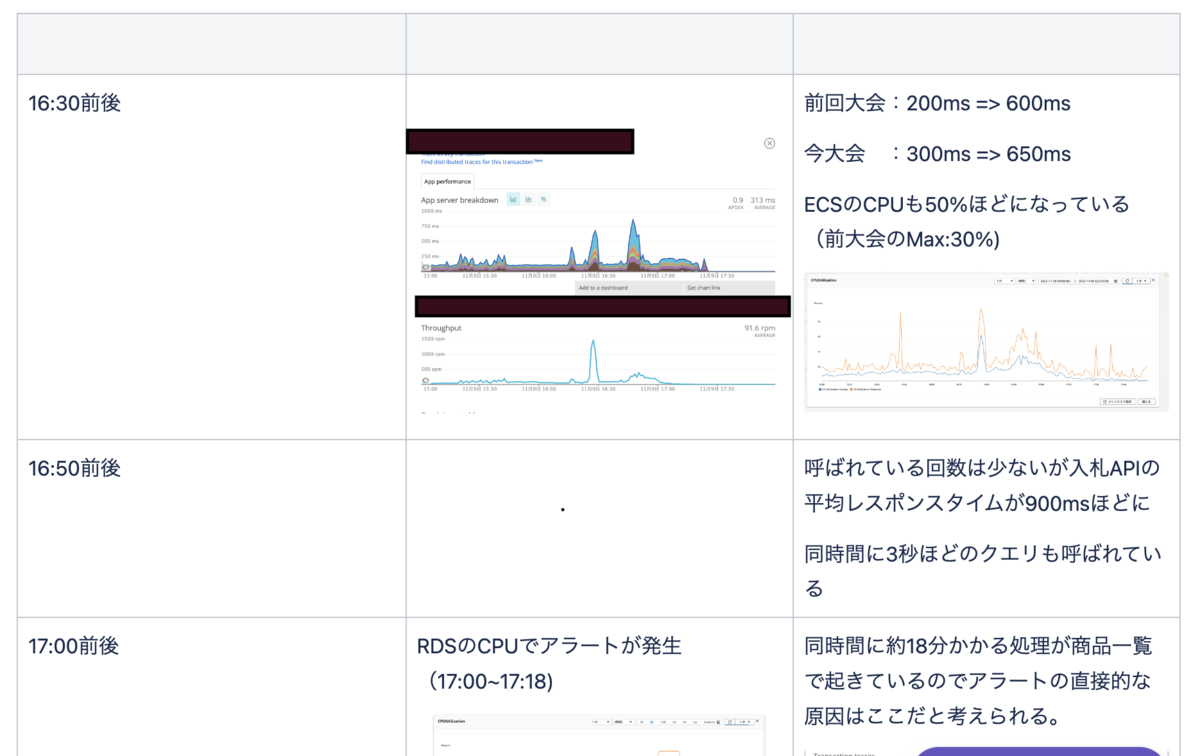The height and width of the screenshot is (756, 1200).
Task: Click the '16:30前後' time cell
Action: tap(74, 103)
